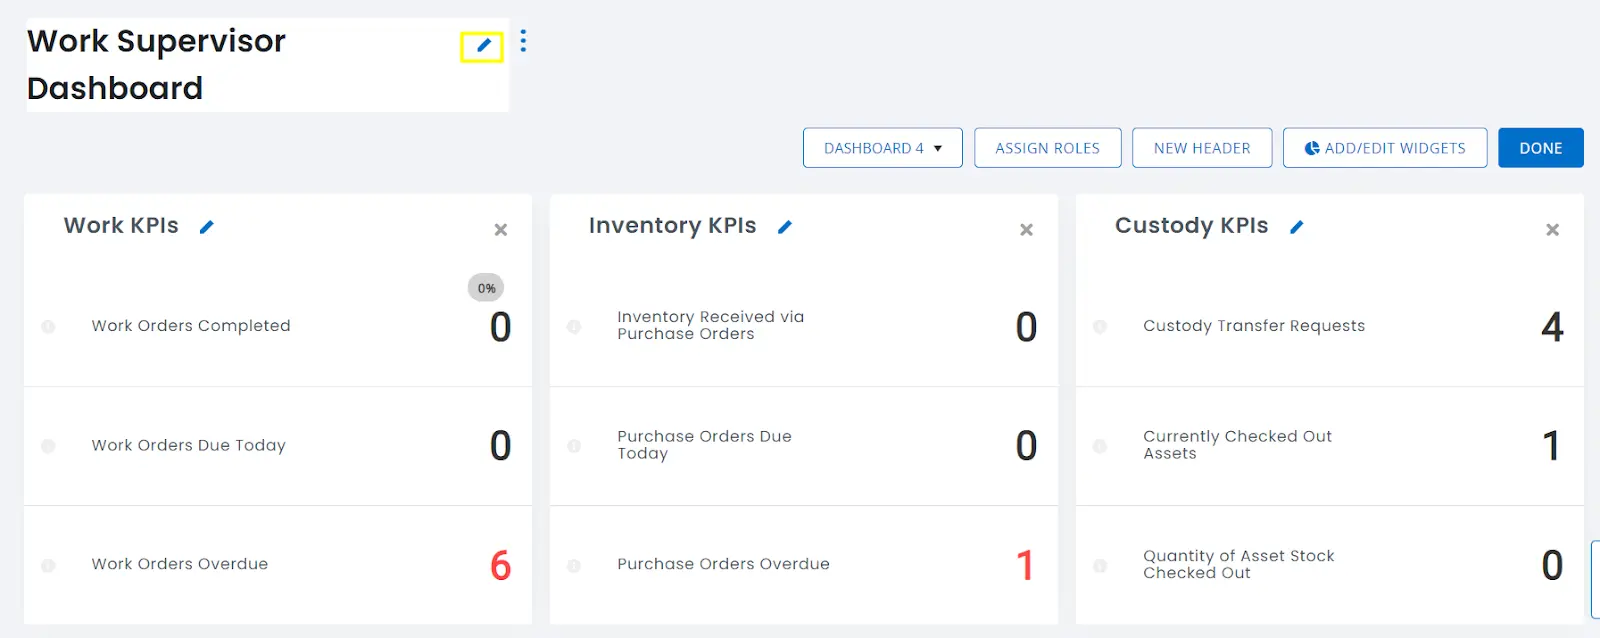This screenshot has width=1600, height=638.
Task: Click the Work Supervisor Dashboard title
Action: [x=157, y=64]
